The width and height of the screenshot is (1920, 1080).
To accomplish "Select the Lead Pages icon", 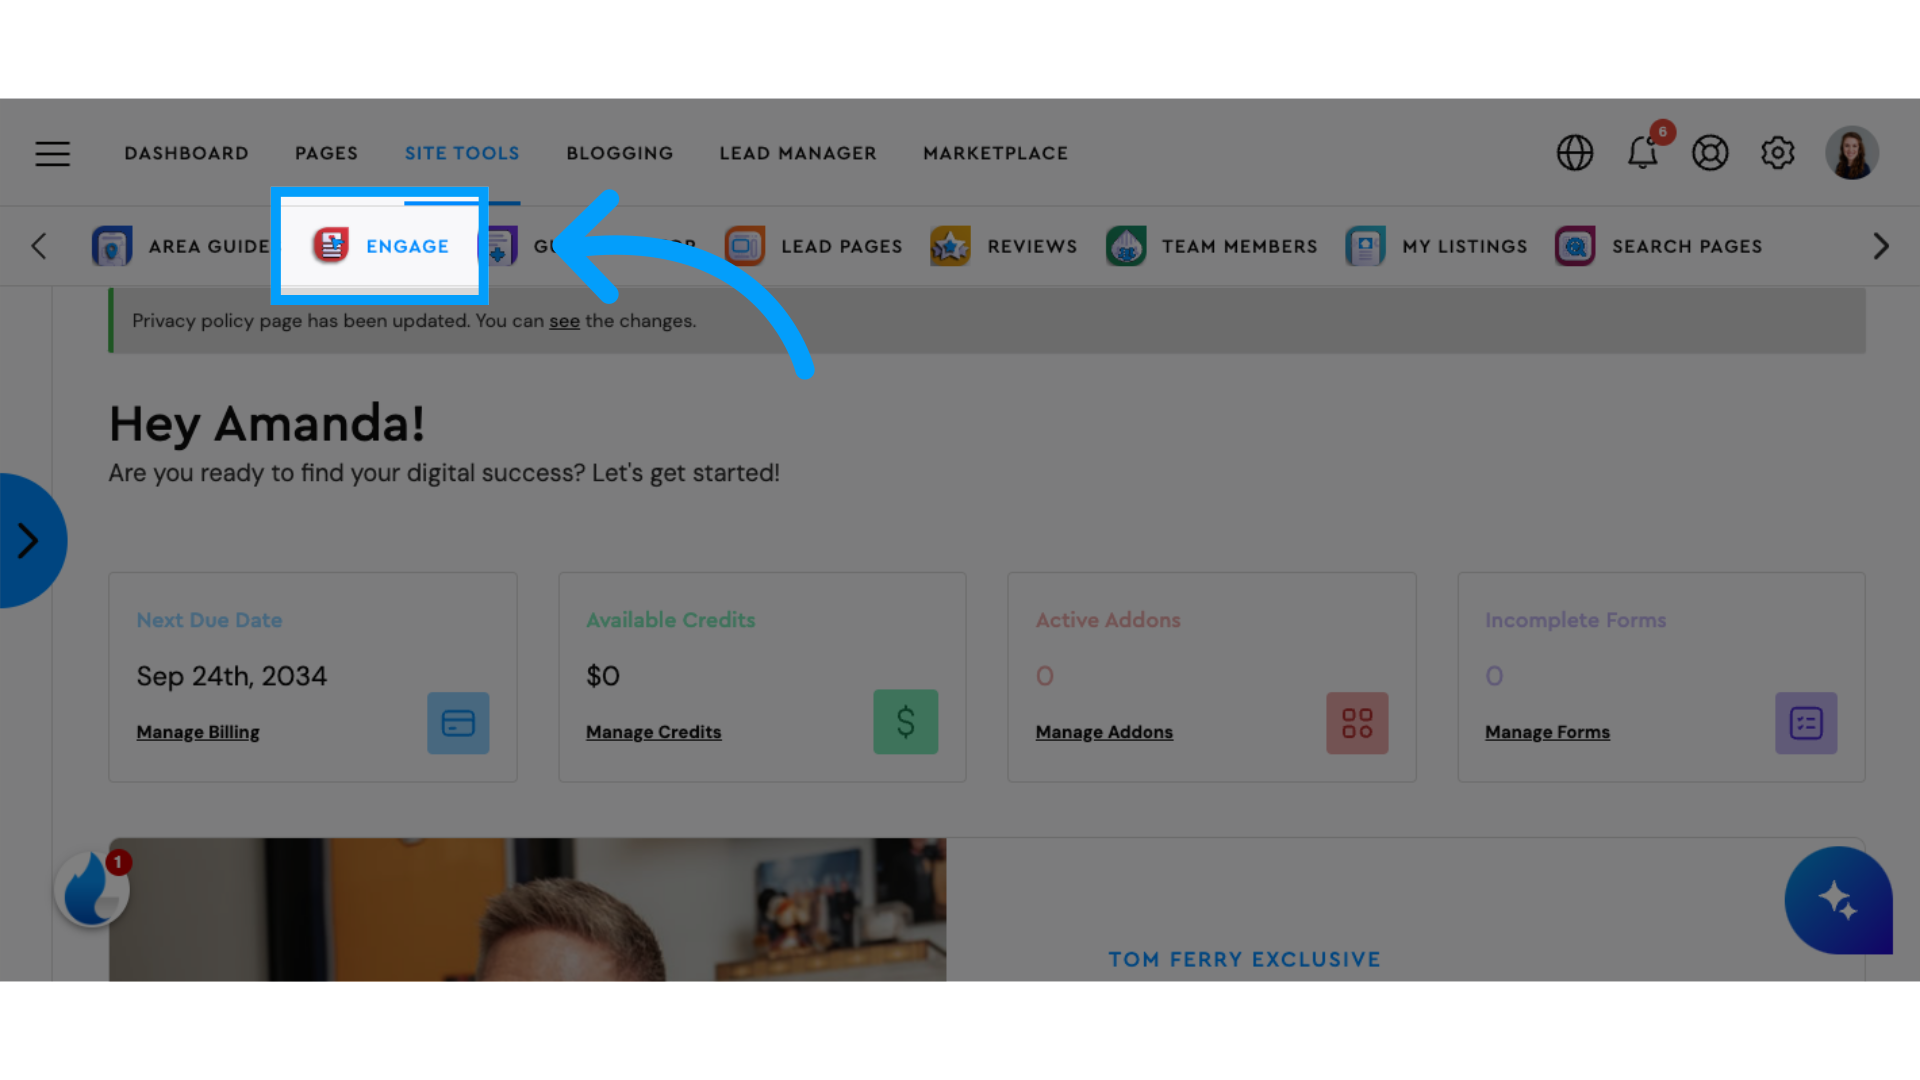I will (x=745, y=245).
